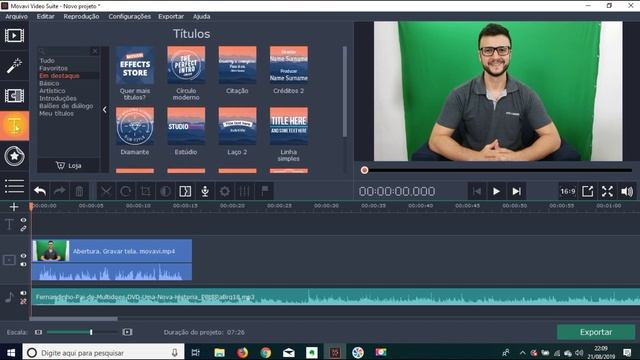Open the Filters magic wand tab
Viewport: 640px width, 360px height.
(14, 66)
